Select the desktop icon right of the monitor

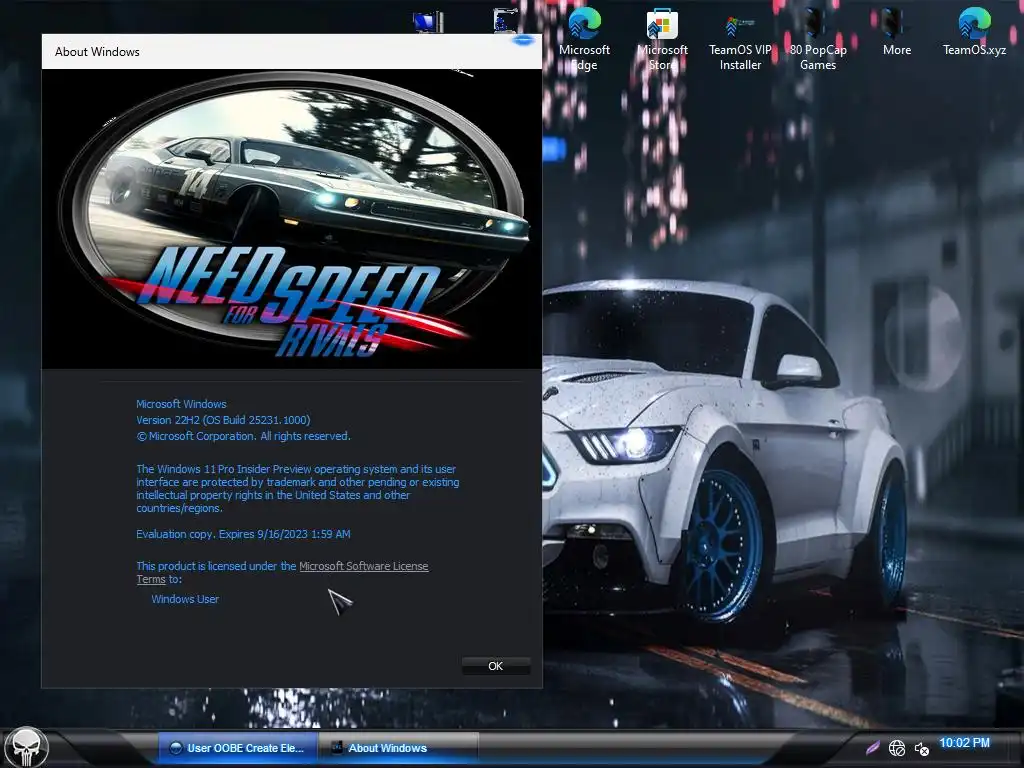point(506,21)
